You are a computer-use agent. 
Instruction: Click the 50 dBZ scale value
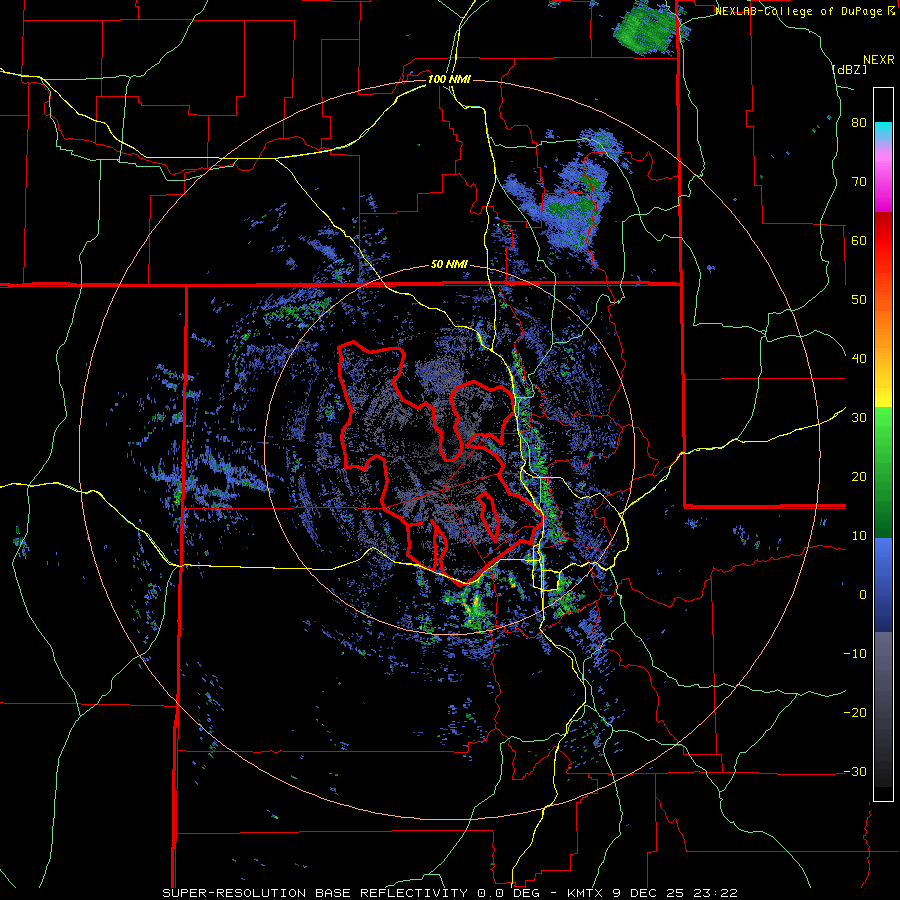pos(859,300)
